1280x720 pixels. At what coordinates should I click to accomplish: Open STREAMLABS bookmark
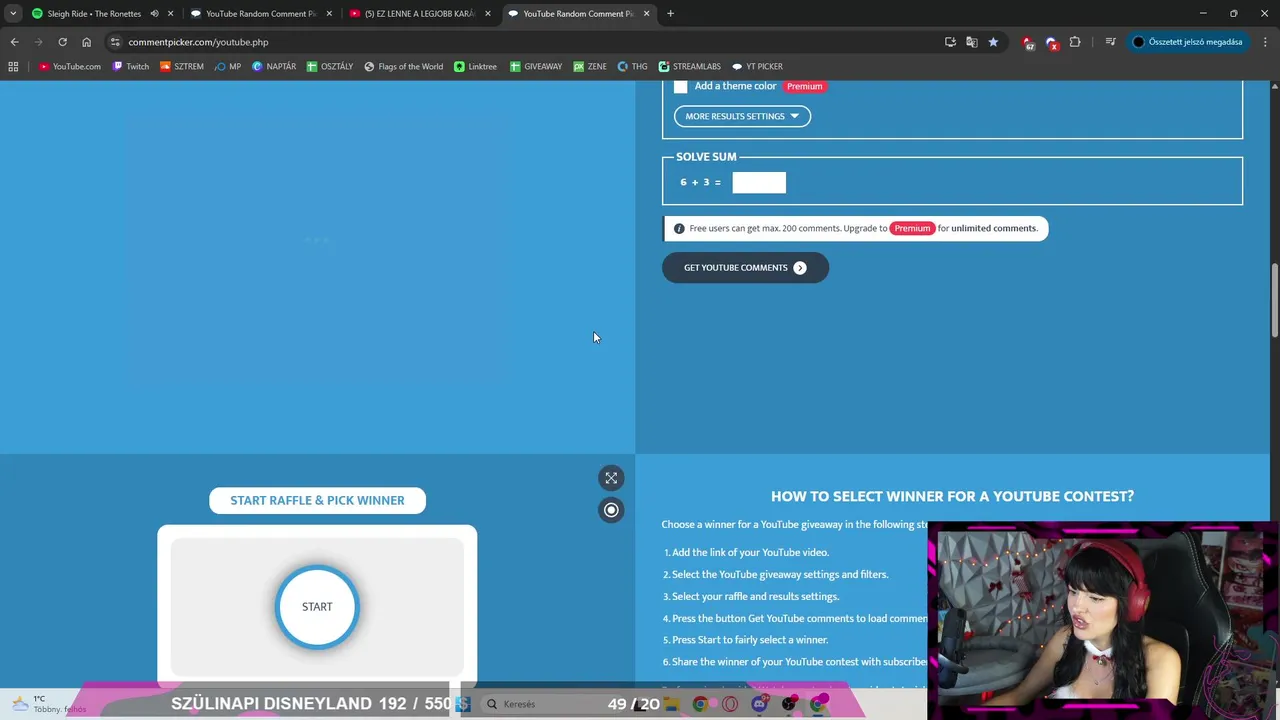click(x=689, y=67)
